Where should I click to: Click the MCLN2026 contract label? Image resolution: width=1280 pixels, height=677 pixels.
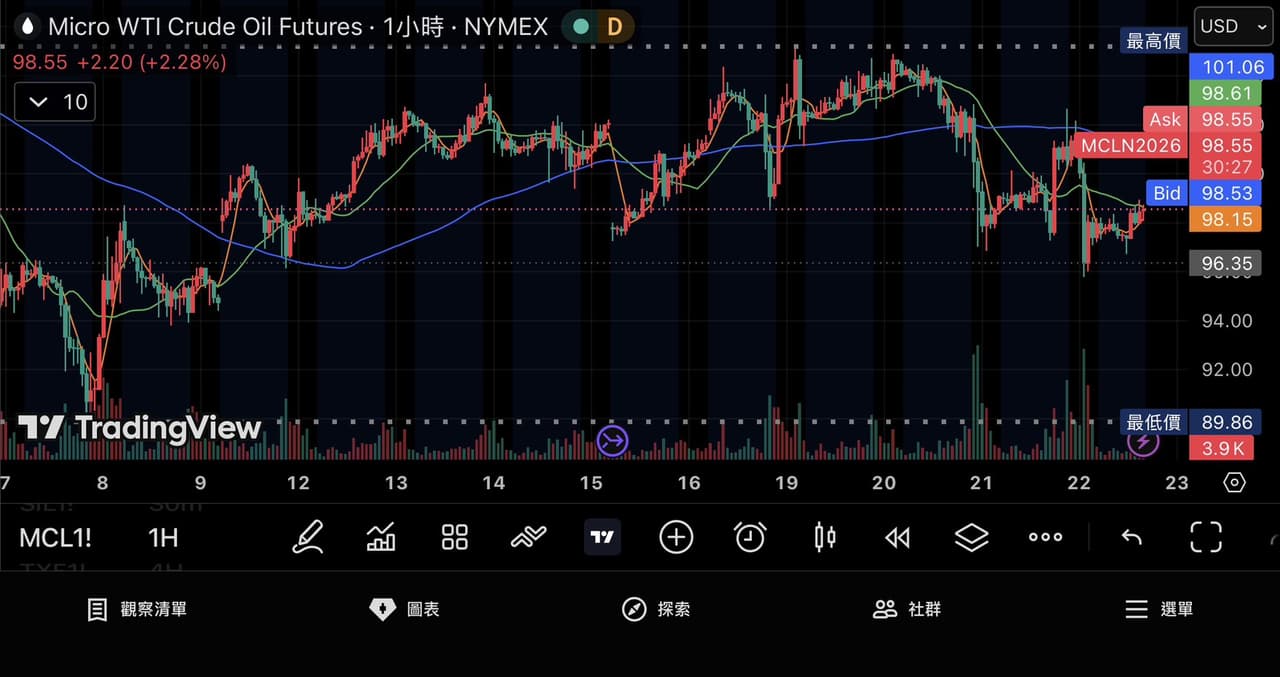[1130, 146]
